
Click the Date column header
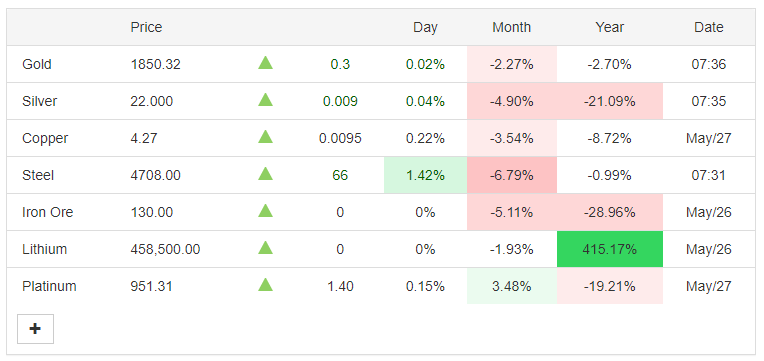[x=708, y=27]
